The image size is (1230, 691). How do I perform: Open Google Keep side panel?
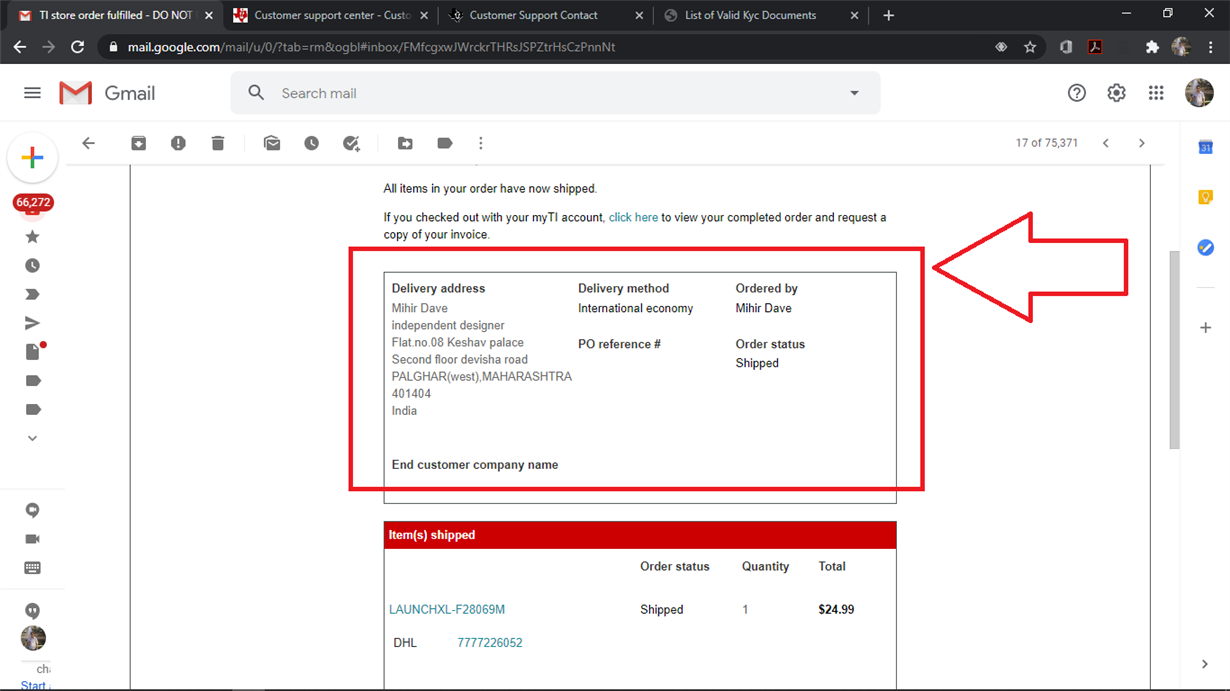[1205, 197]
